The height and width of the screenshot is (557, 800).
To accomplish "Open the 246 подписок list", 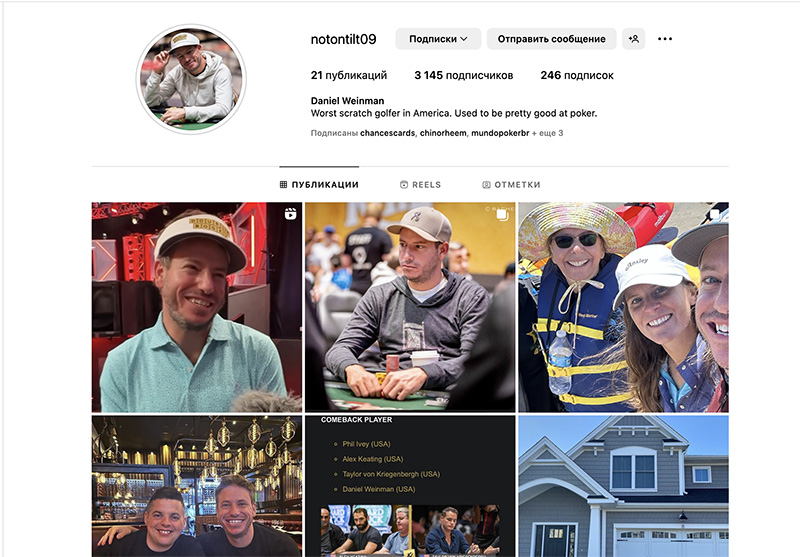I will (x=577, y=75).
